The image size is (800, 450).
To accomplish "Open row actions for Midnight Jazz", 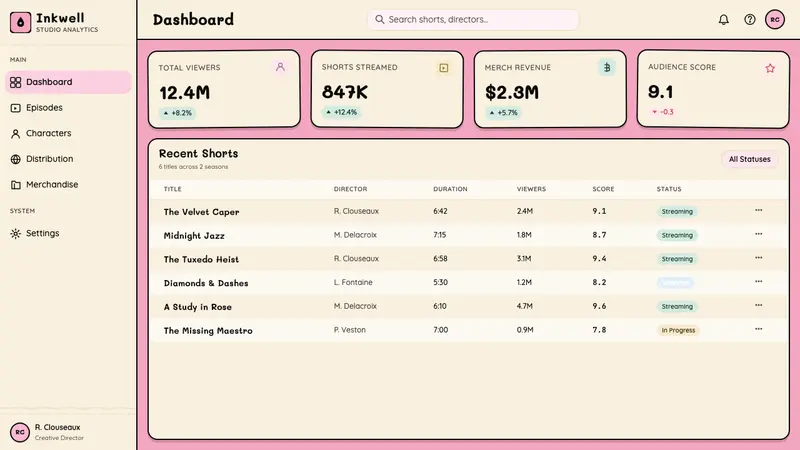I will pyautogui.click(x=759, y=234).
